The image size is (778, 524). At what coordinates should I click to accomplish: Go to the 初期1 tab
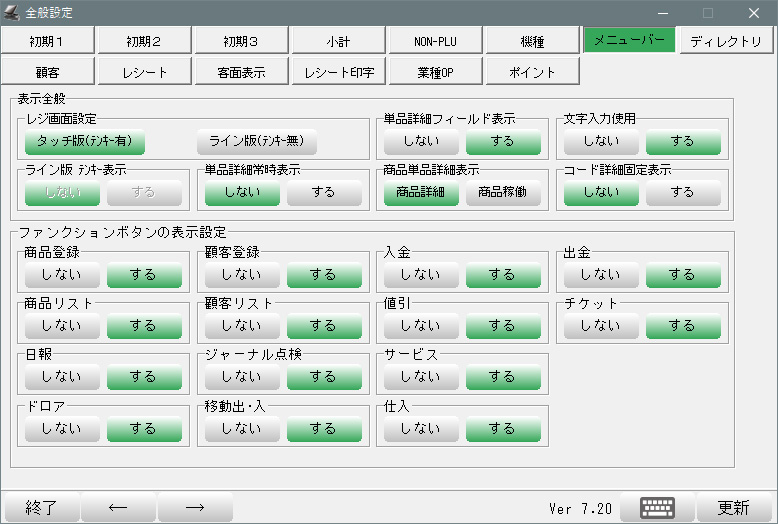48,40
